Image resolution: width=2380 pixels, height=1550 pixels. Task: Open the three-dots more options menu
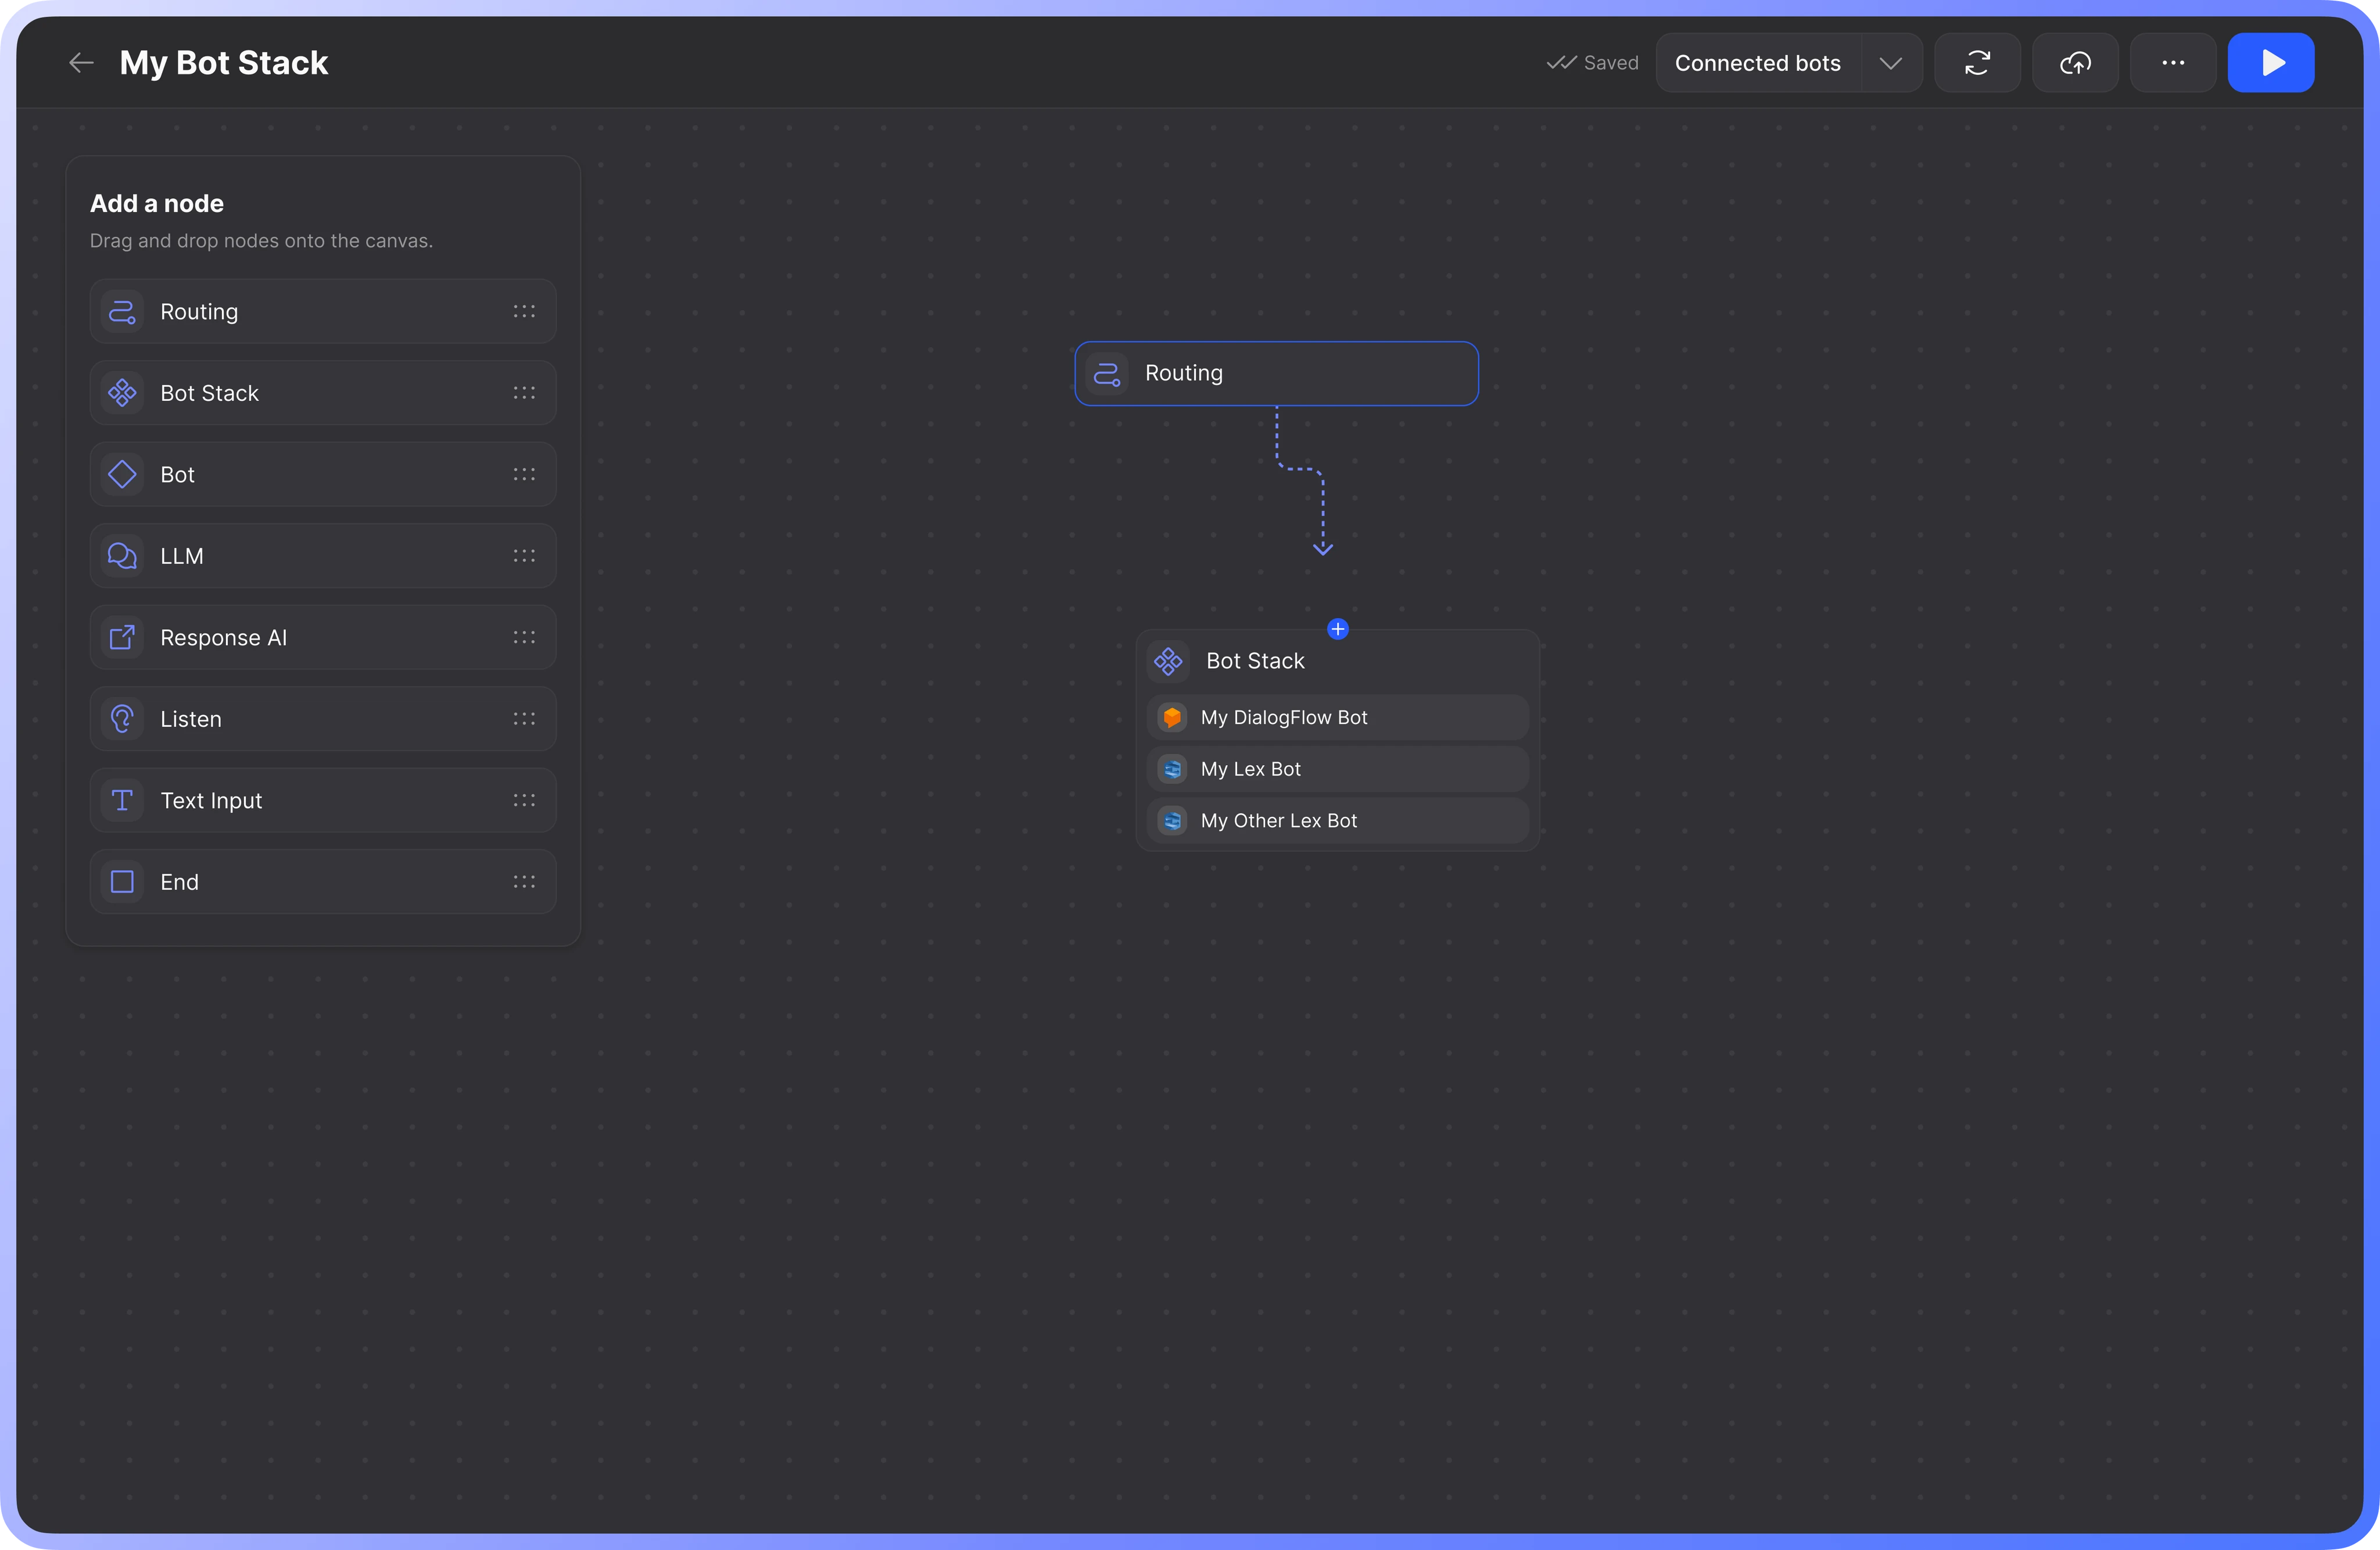(2172, 63)
